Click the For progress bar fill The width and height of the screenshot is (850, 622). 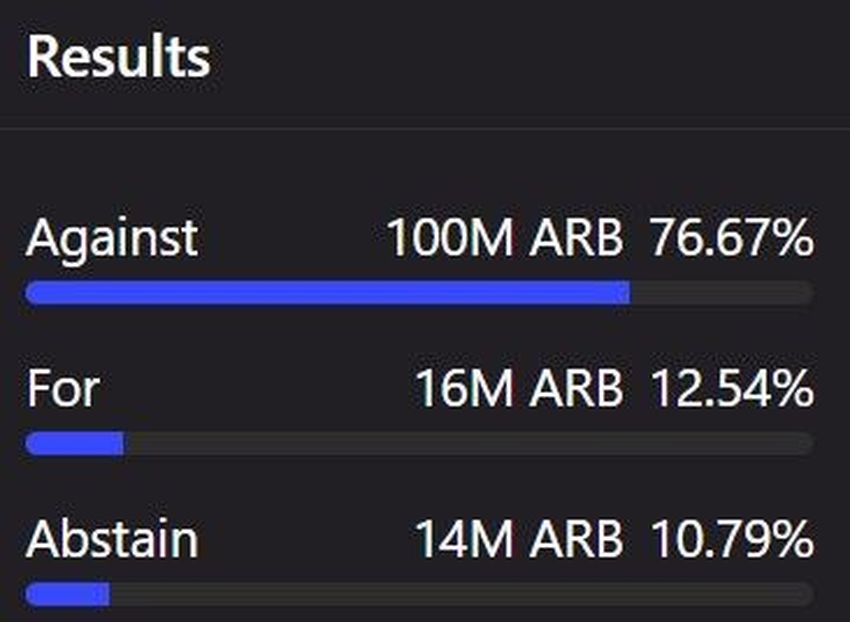tap(74, 444)
